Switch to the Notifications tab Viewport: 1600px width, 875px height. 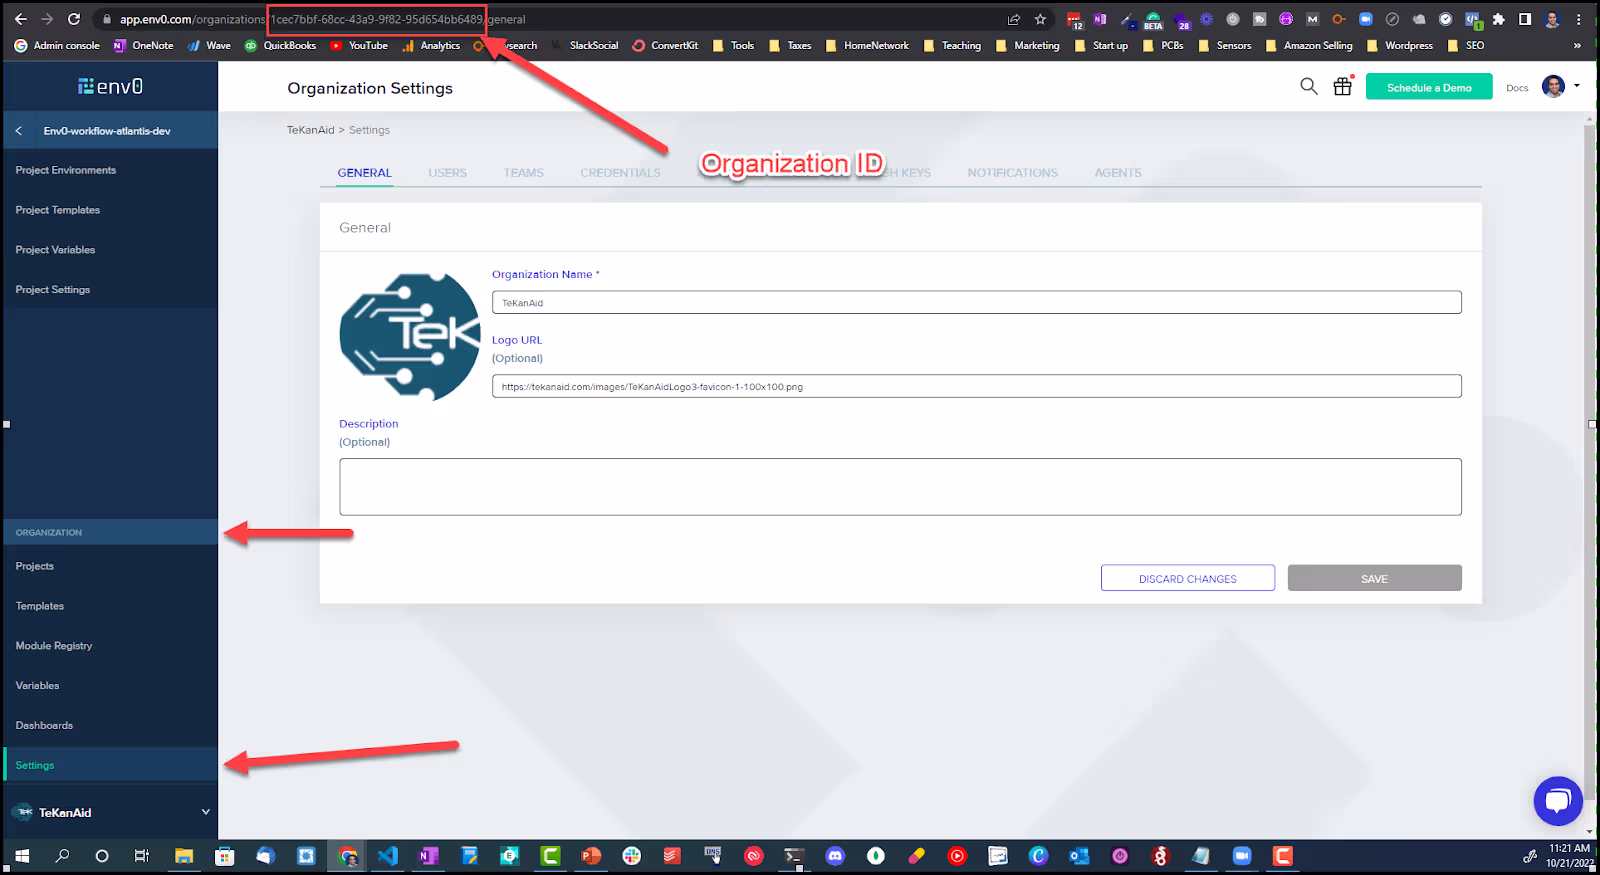pos(1012,173)
